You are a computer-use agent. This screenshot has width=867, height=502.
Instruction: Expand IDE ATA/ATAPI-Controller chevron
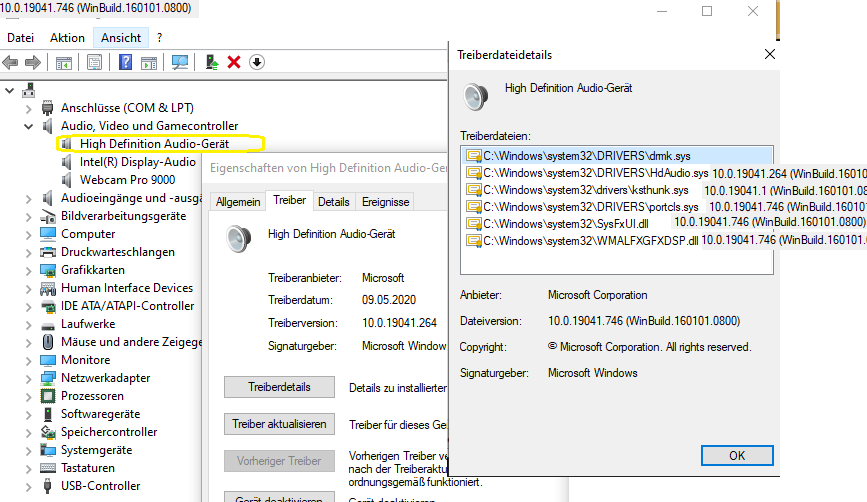(x=28, y=306)
